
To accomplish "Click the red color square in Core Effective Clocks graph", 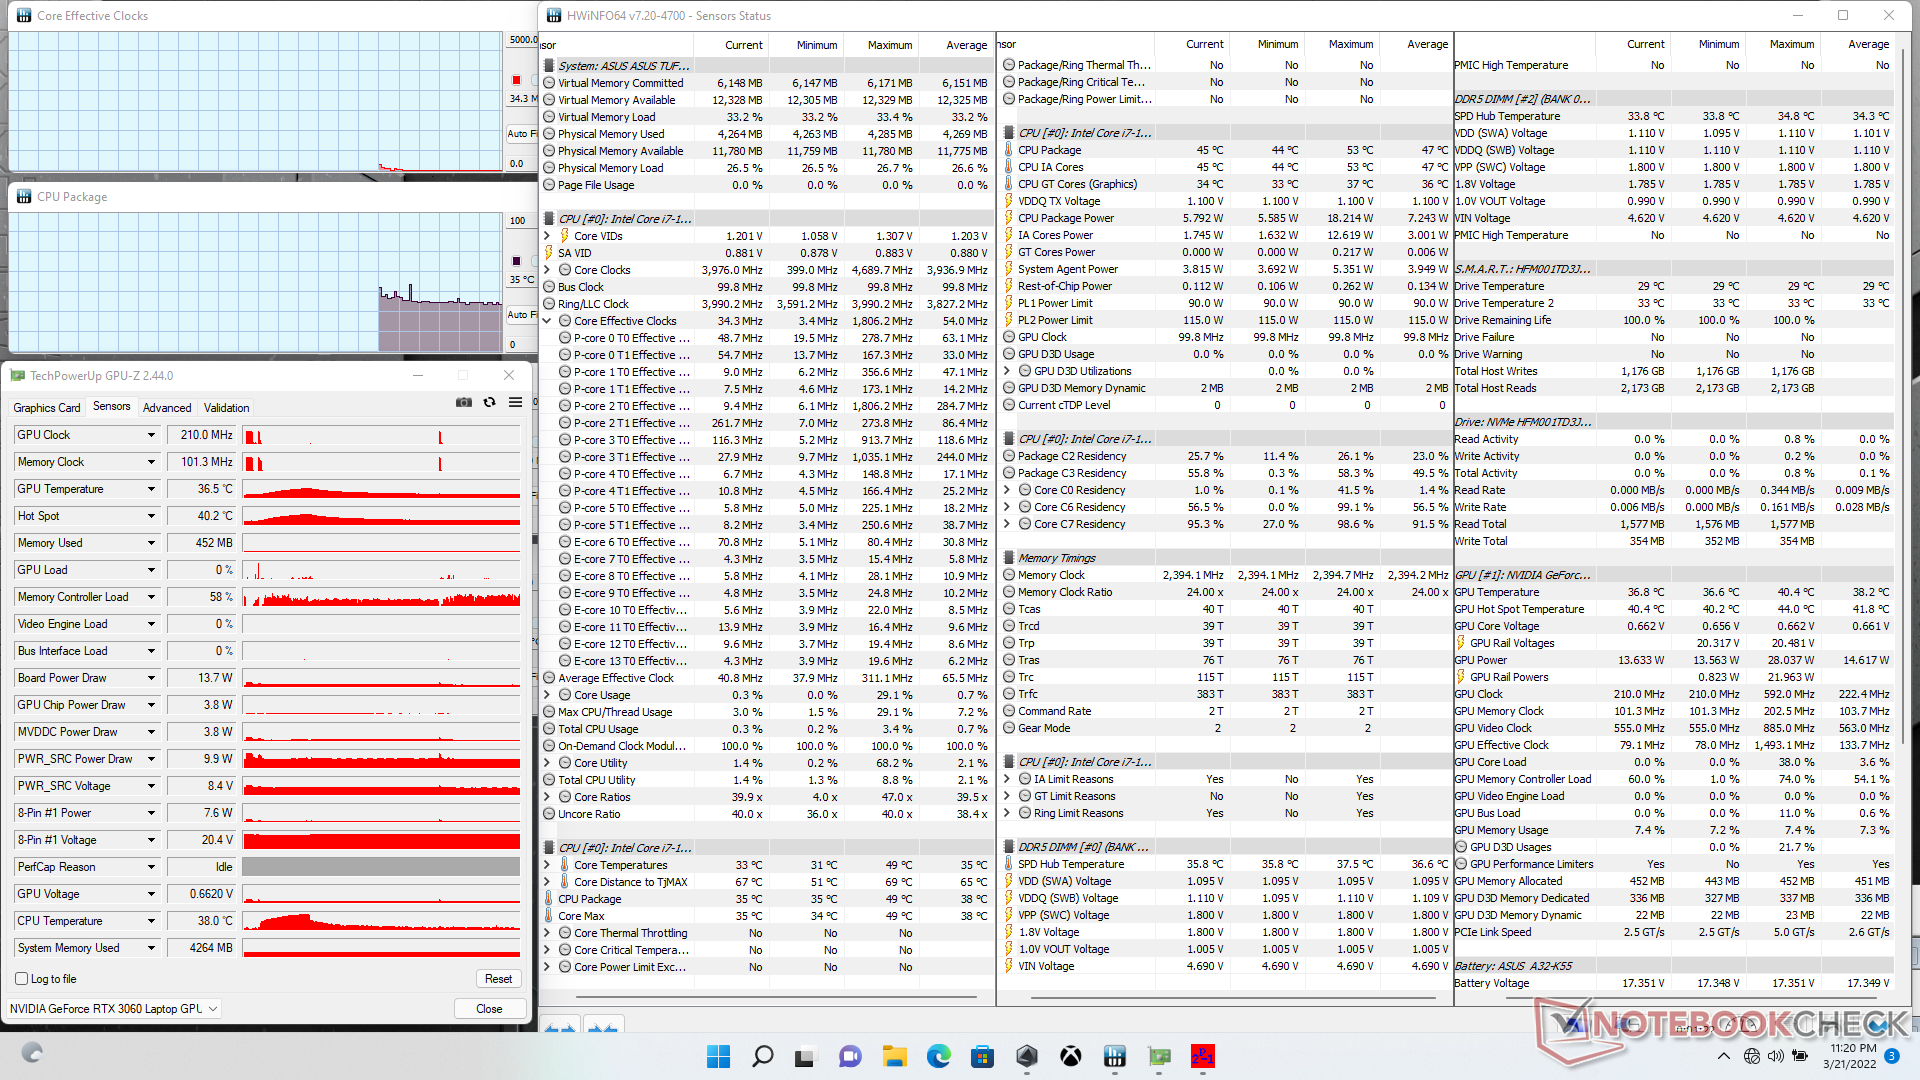I will (x=516, y=80).
